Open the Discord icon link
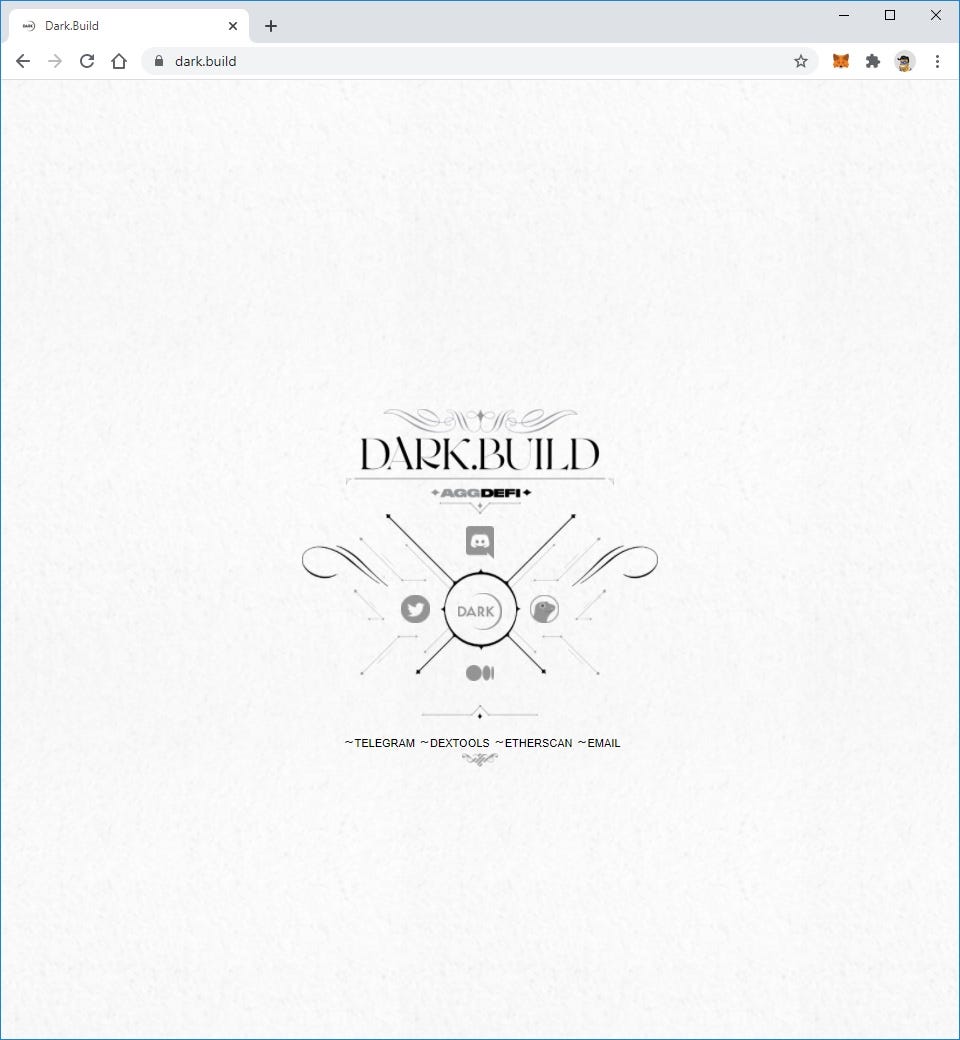 coord(480,542)
